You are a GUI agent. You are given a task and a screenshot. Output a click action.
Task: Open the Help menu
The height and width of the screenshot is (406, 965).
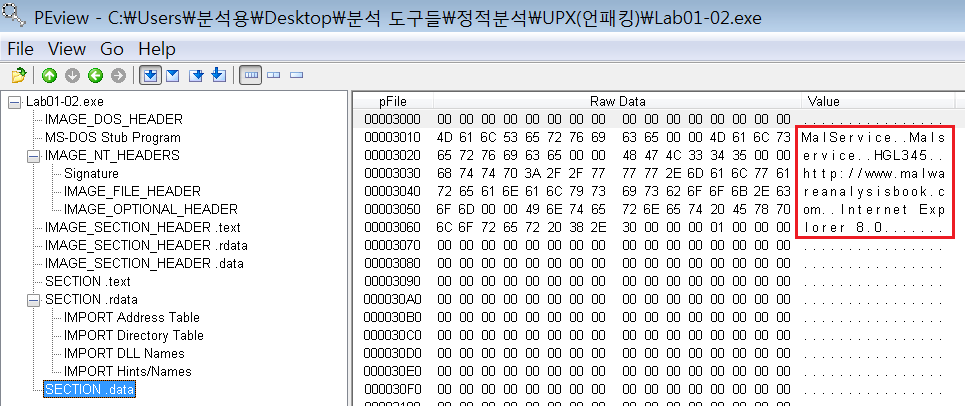coord(157,49)
